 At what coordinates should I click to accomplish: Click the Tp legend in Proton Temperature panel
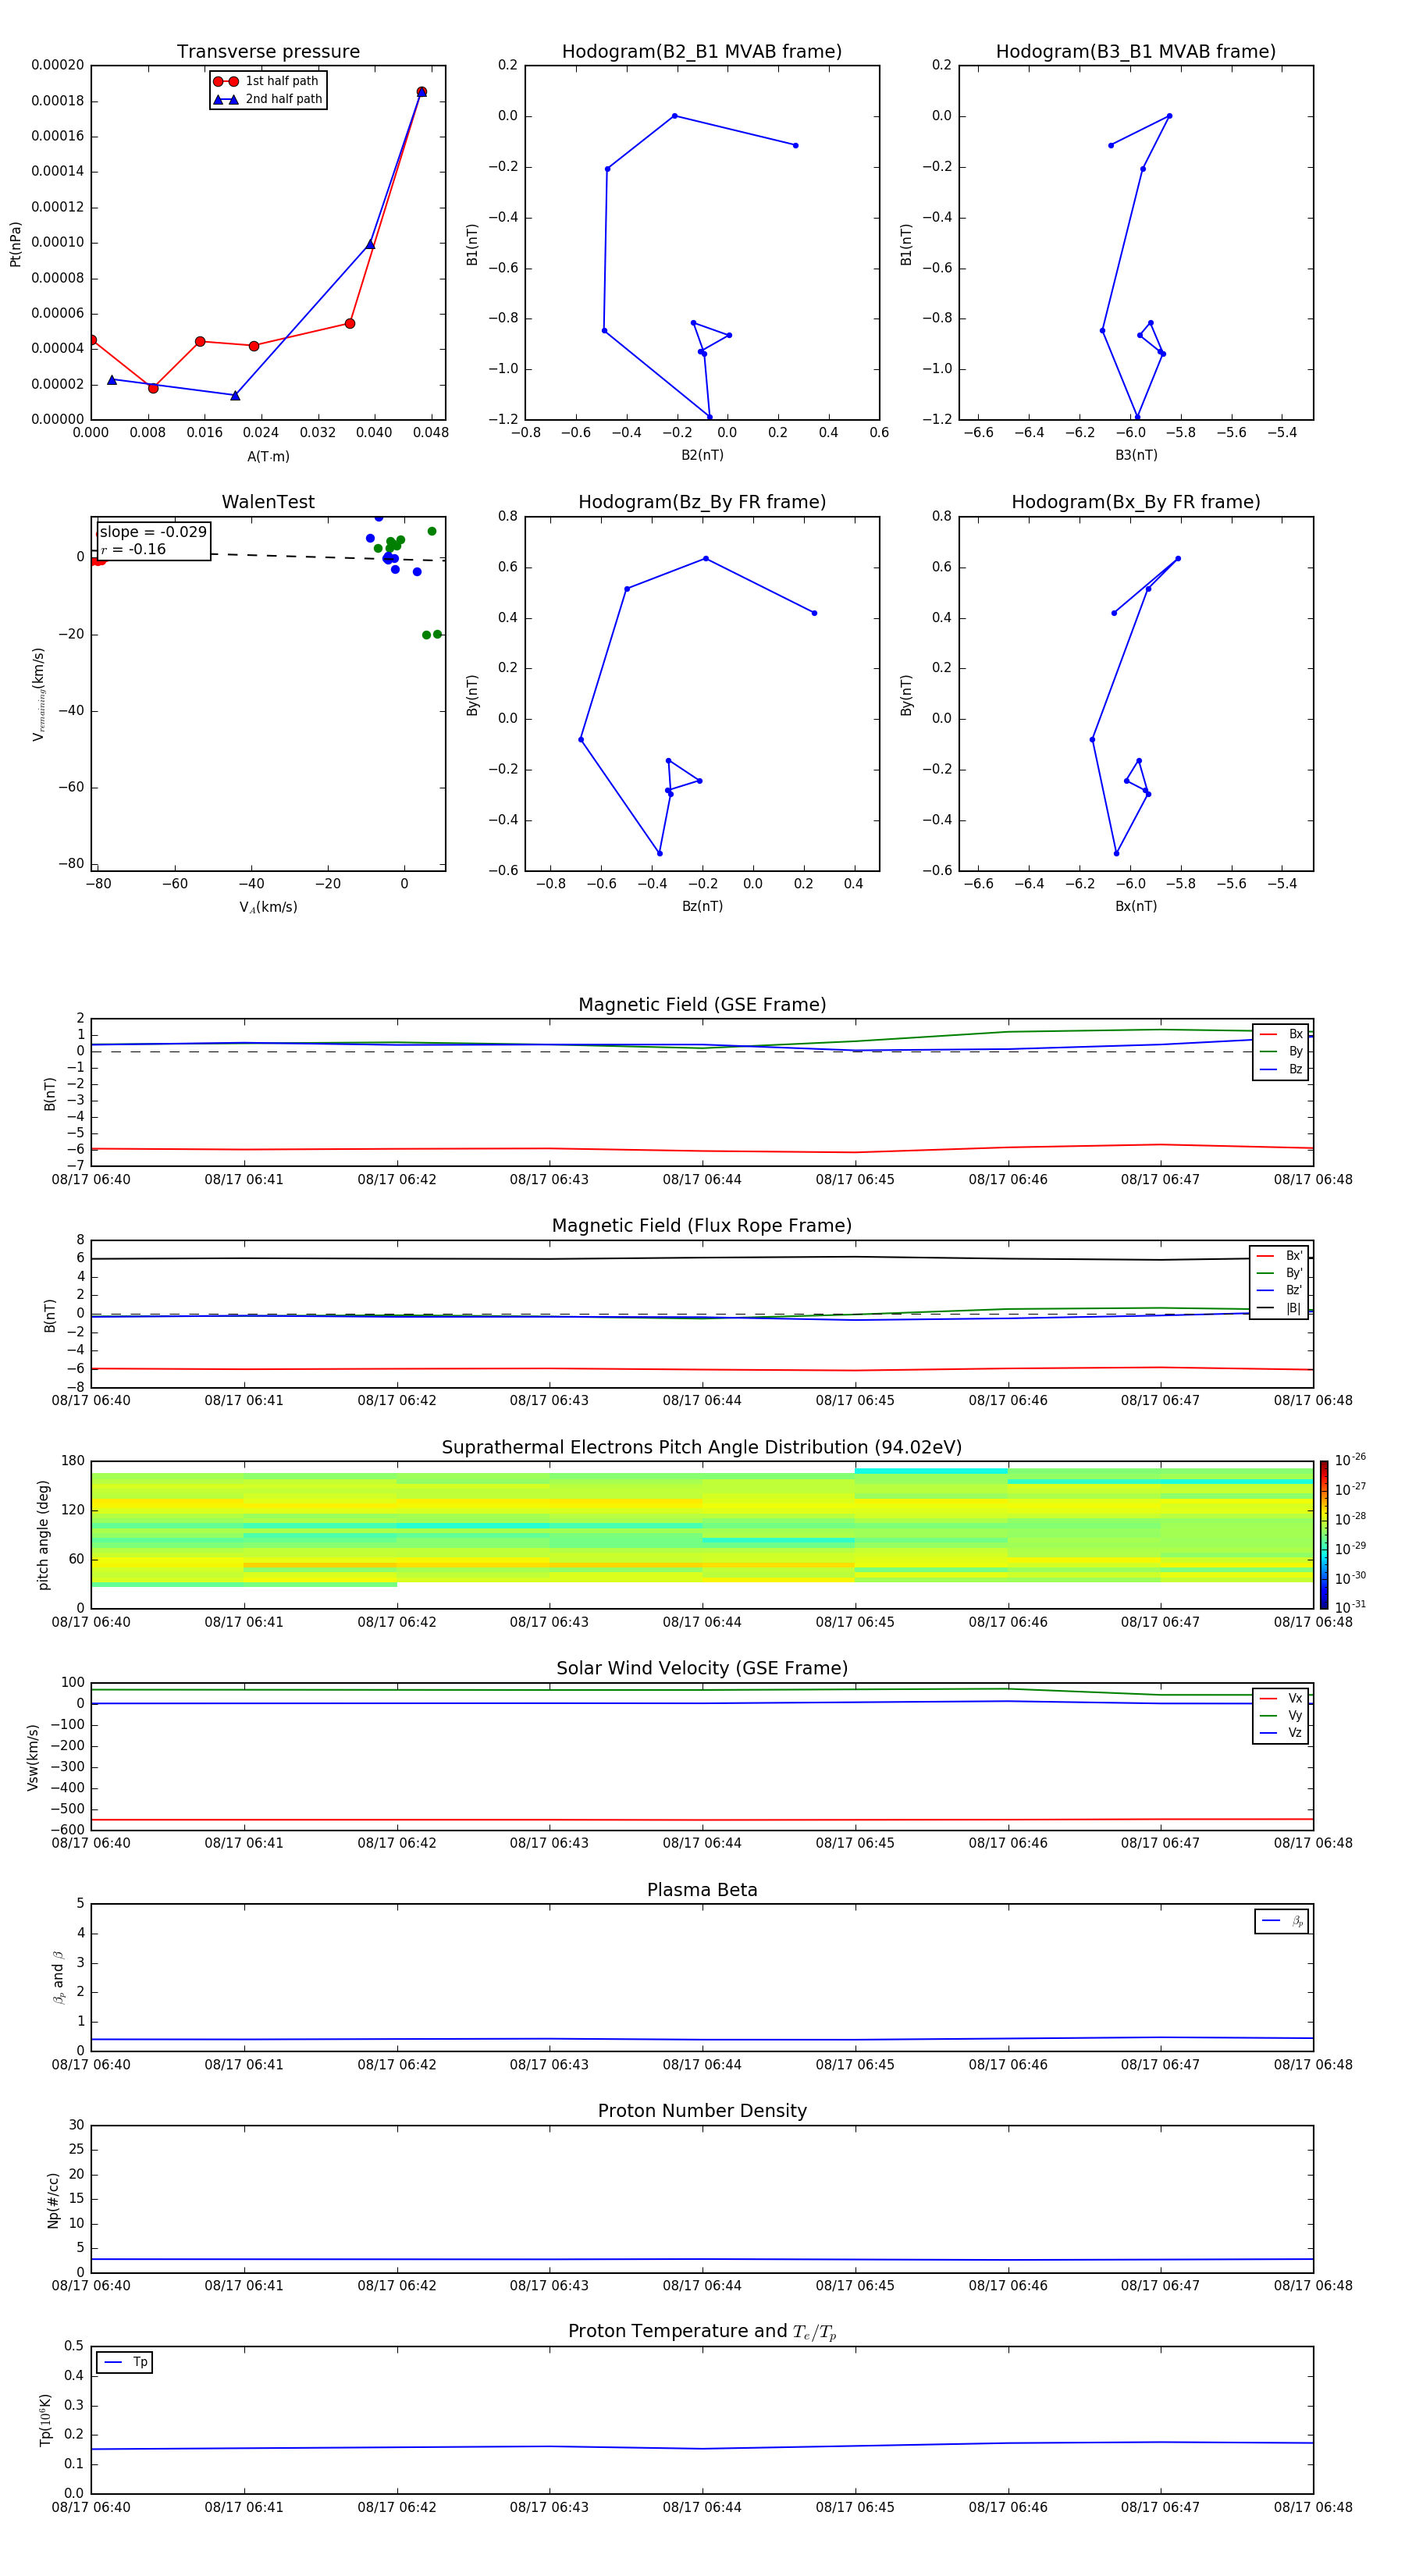coord(125,2362)
